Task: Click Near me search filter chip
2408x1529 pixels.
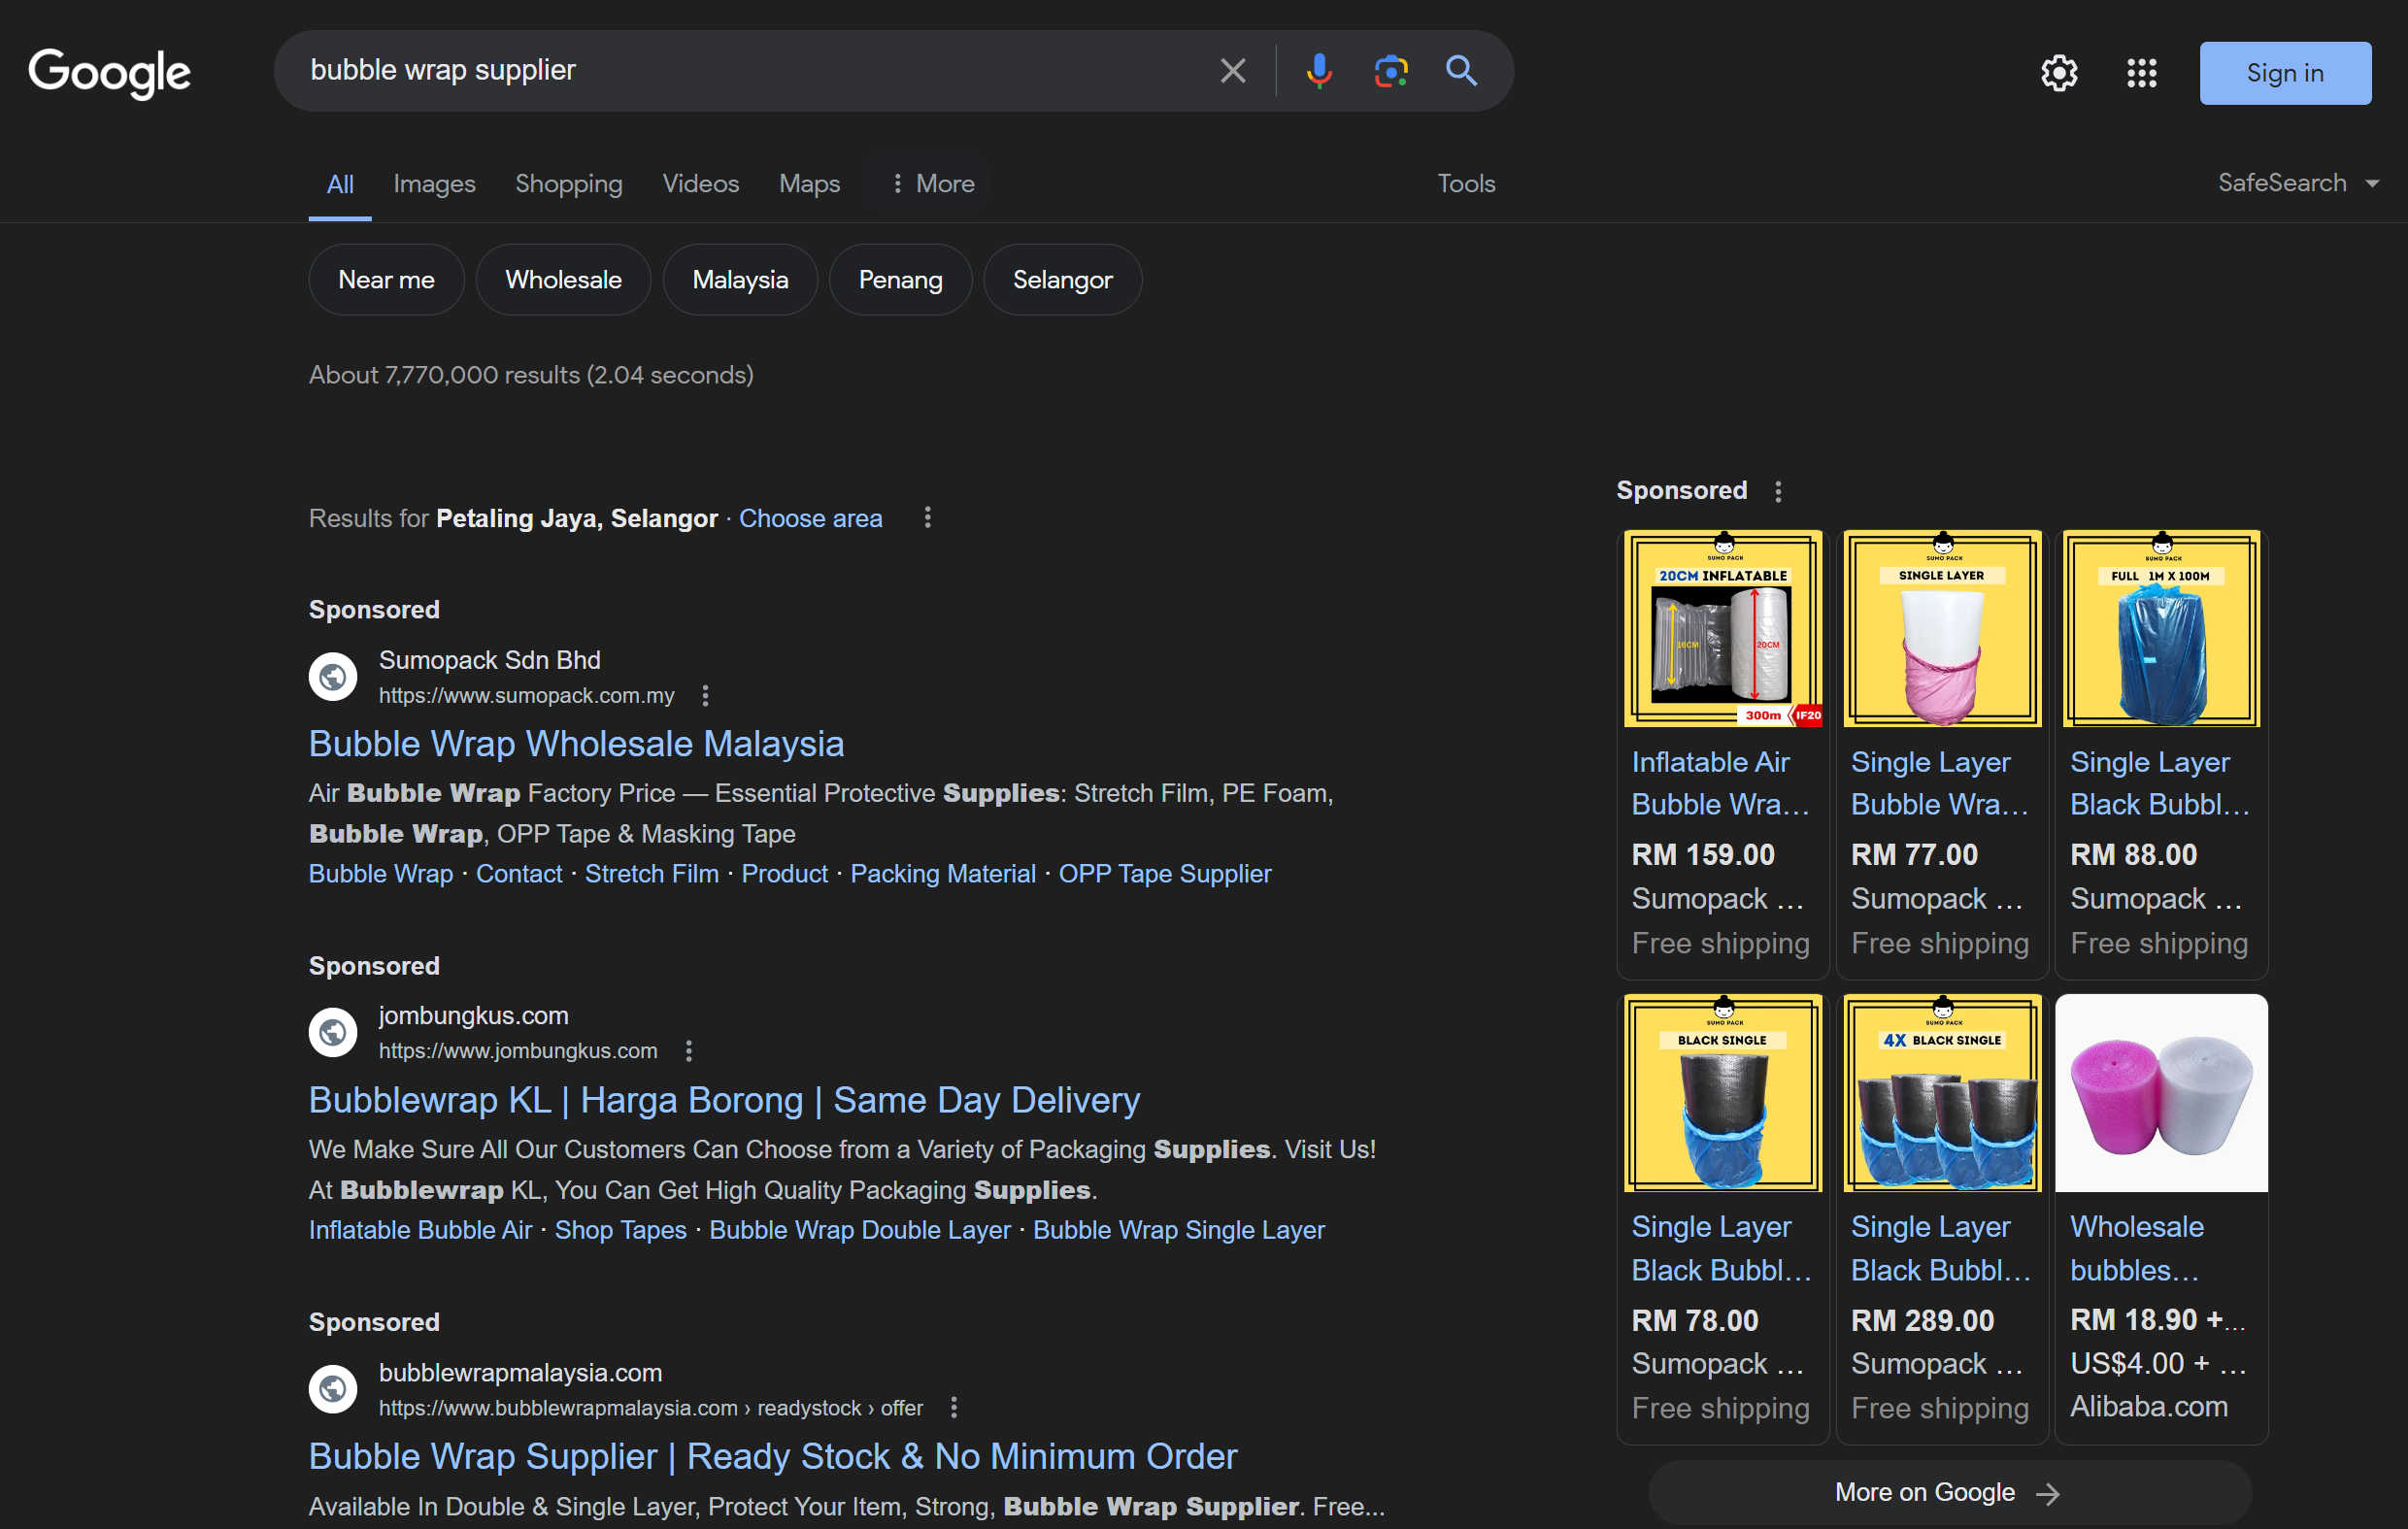Action: coord(385,280)
